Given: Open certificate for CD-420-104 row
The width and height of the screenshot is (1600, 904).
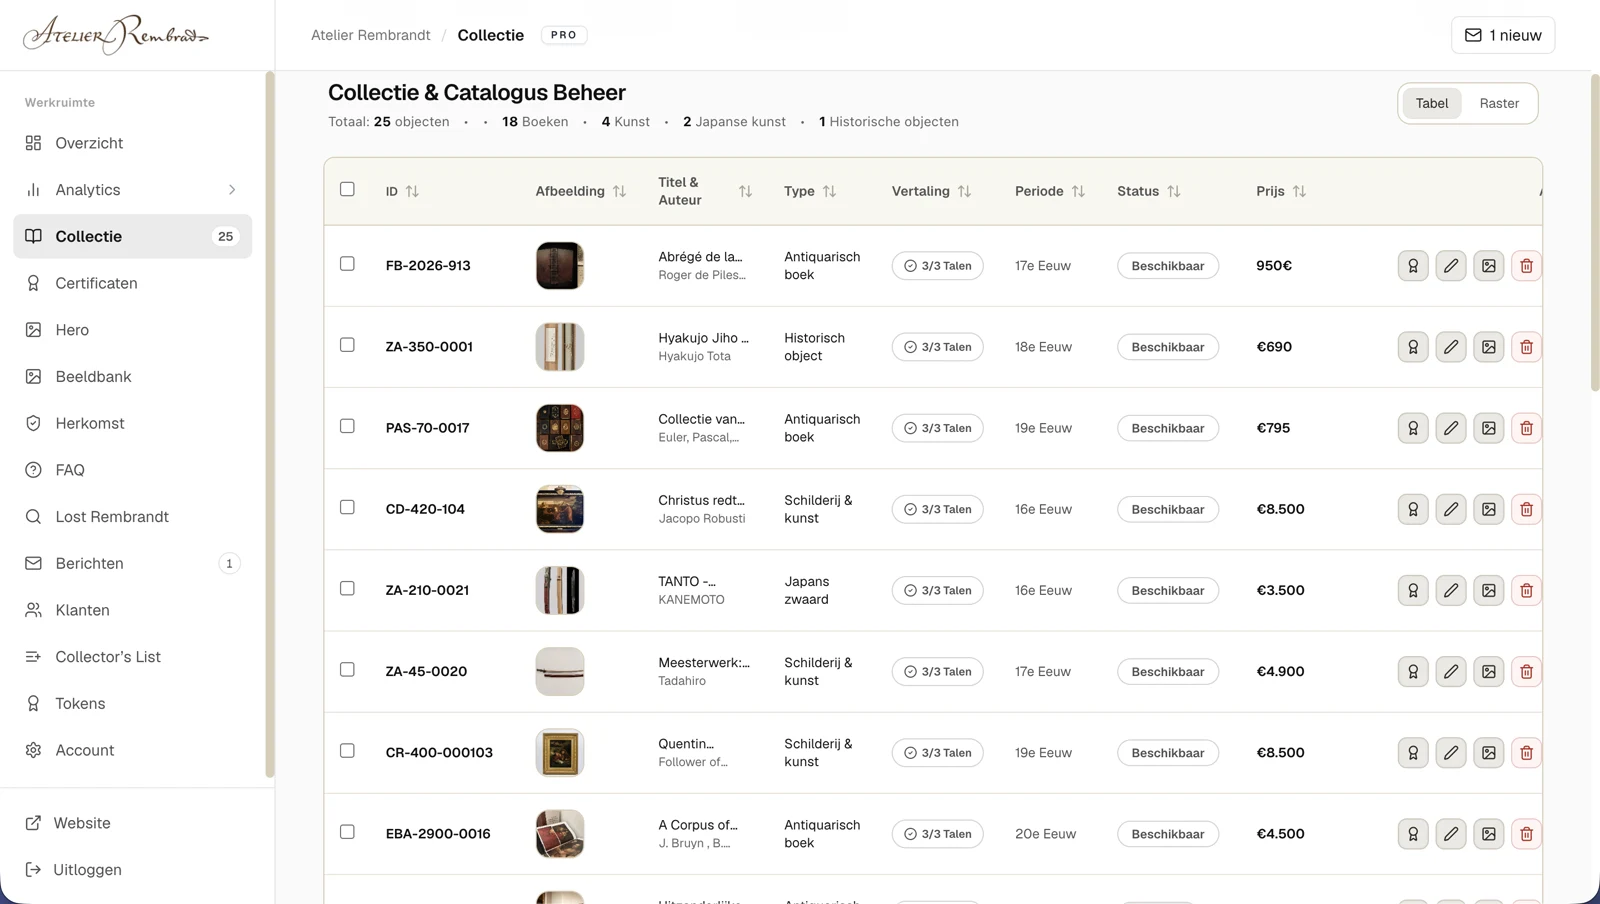Looking at the screenshot, I should pos(1413,509).
